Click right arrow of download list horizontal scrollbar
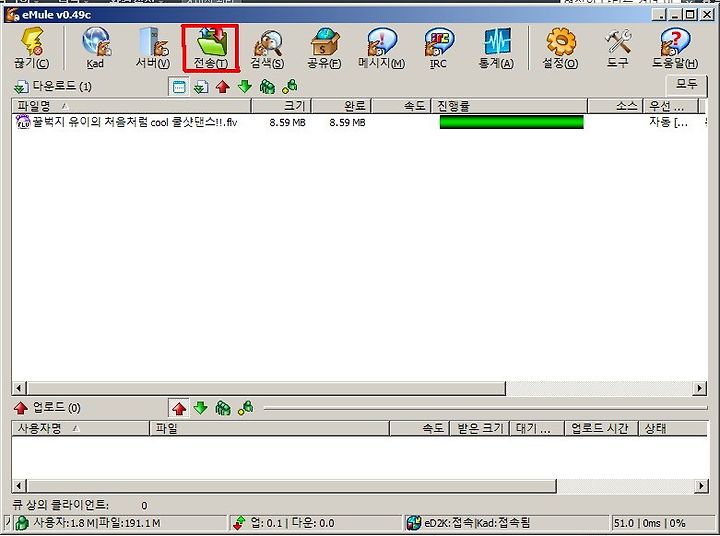This screenshot has width=720, height=536. coord(699,388)
